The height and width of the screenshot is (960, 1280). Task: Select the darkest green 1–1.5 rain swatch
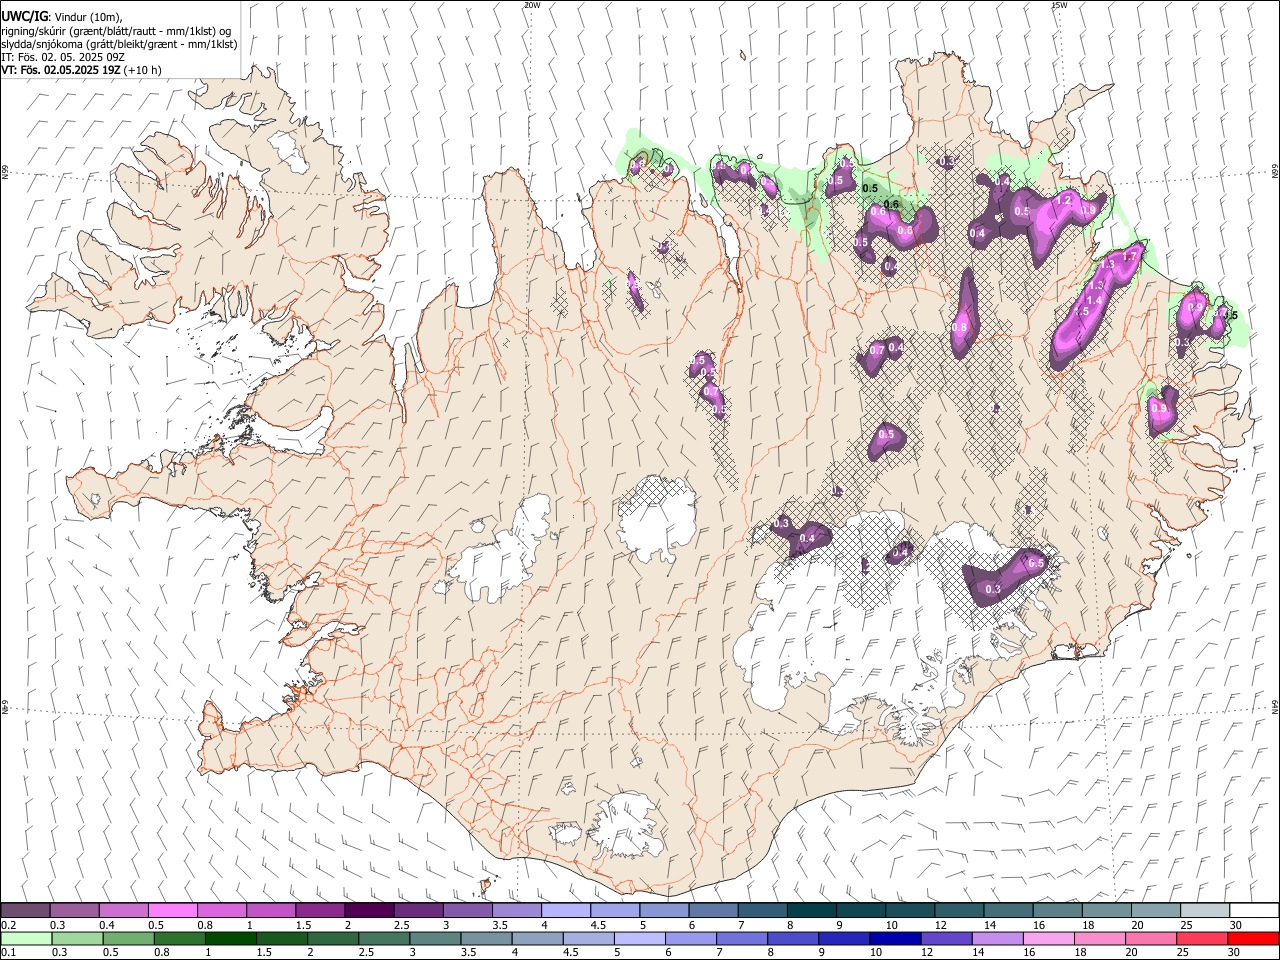(x=231, y=939)
